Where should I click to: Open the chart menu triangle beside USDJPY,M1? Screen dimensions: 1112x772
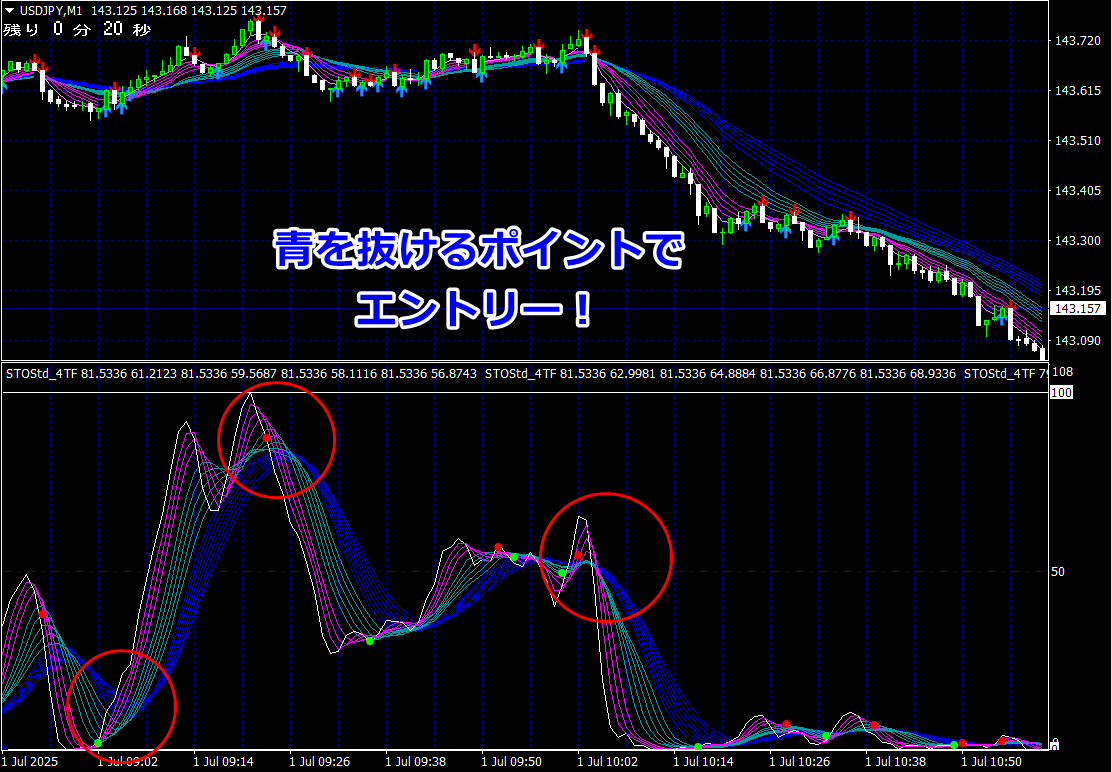point(9,11)
